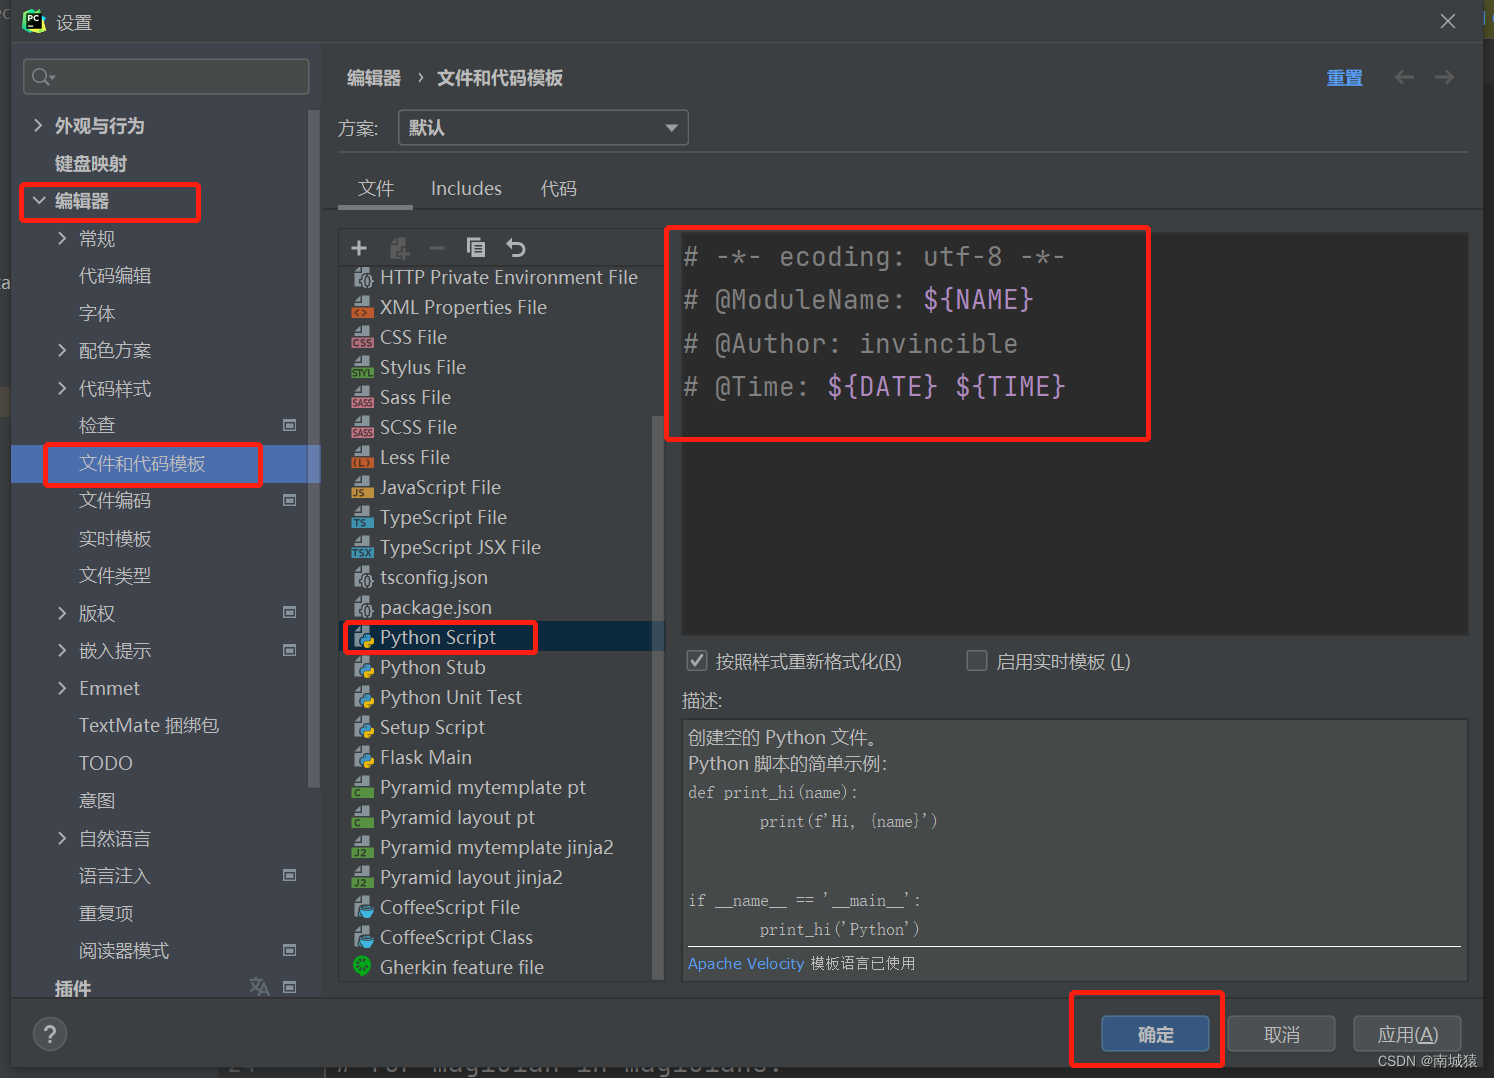Select the CoffeeScript Class icon
This screenshot has width=1494, height=1078.
click(363, 938)
